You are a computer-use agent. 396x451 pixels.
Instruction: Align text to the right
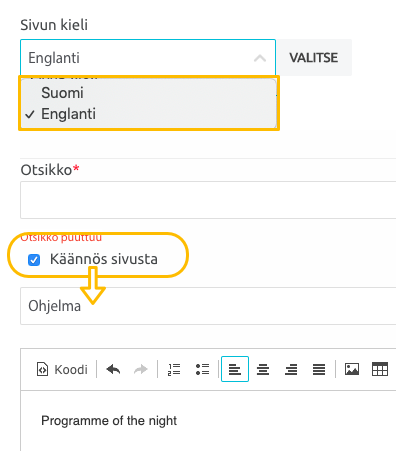[x=291, y=369]
